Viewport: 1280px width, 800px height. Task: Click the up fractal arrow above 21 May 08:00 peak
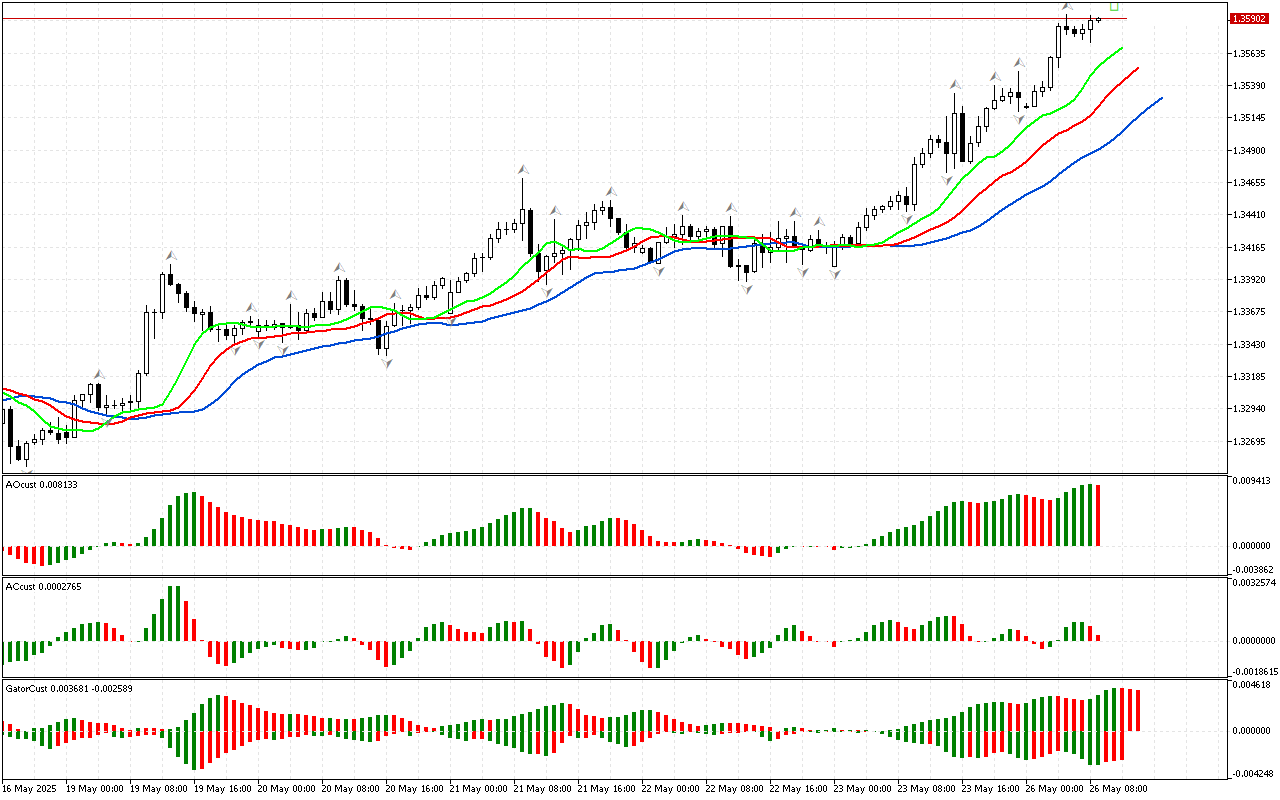pos(522,170)
